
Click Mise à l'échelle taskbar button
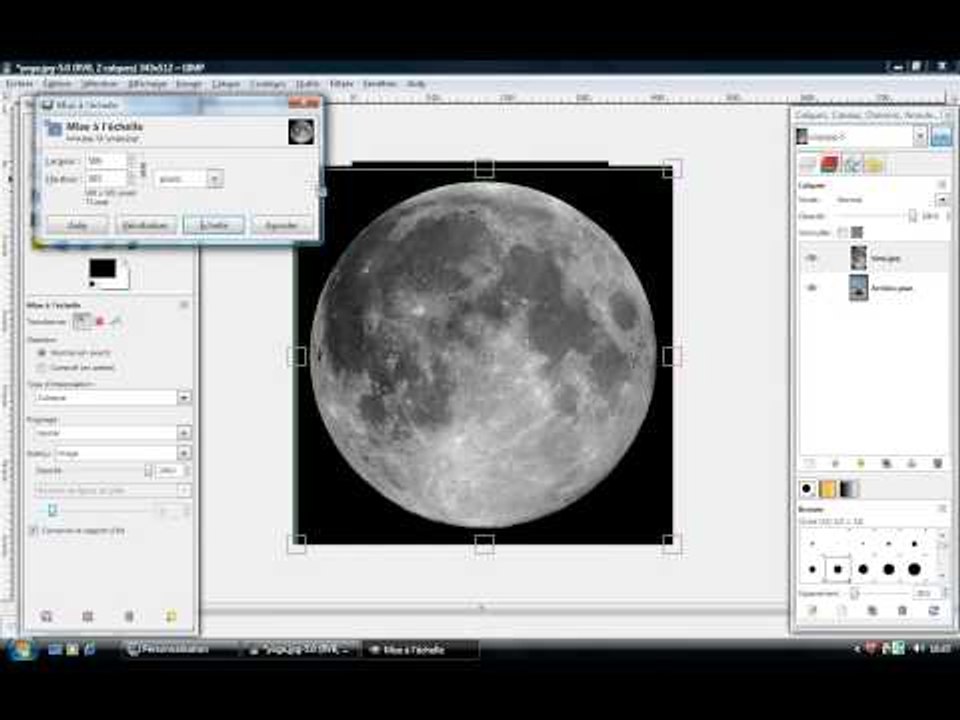pos(421,650)
